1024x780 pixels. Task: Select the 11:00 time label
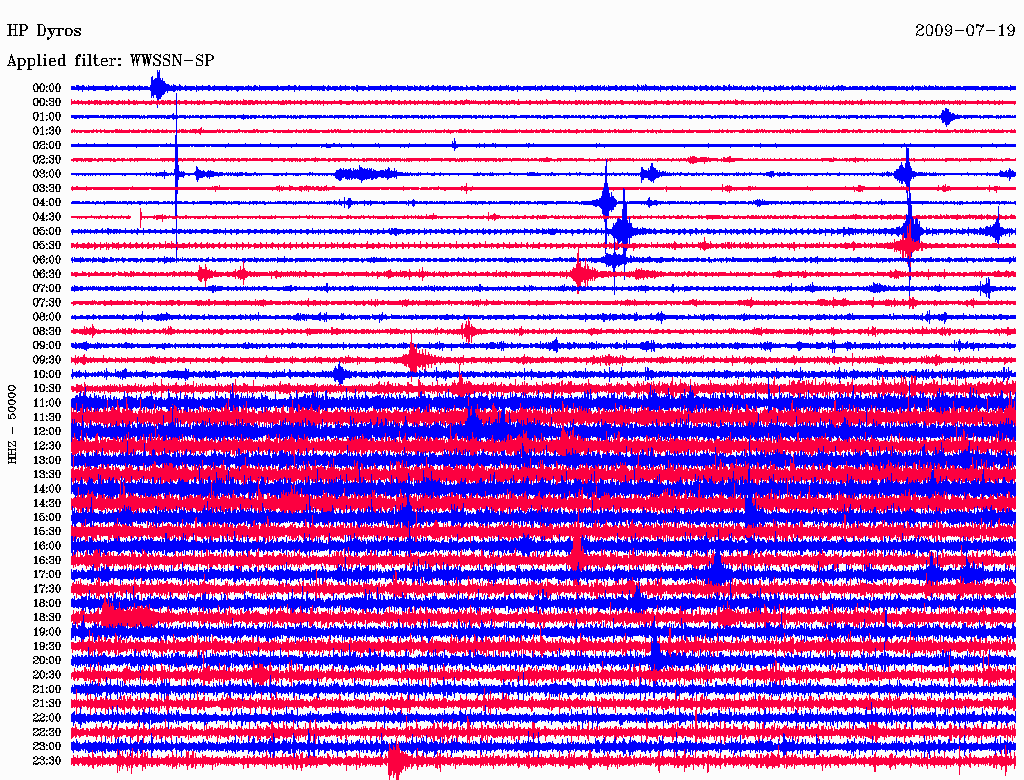[x=46, y=402]
